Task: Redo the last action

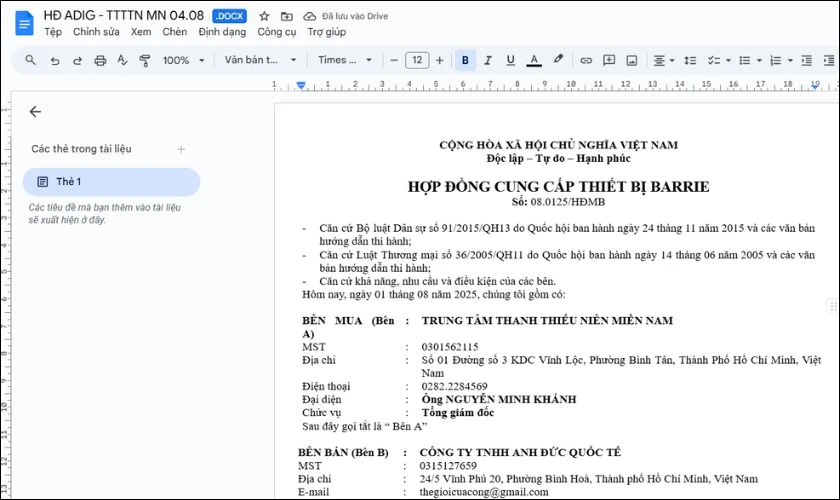Action: 78,61
